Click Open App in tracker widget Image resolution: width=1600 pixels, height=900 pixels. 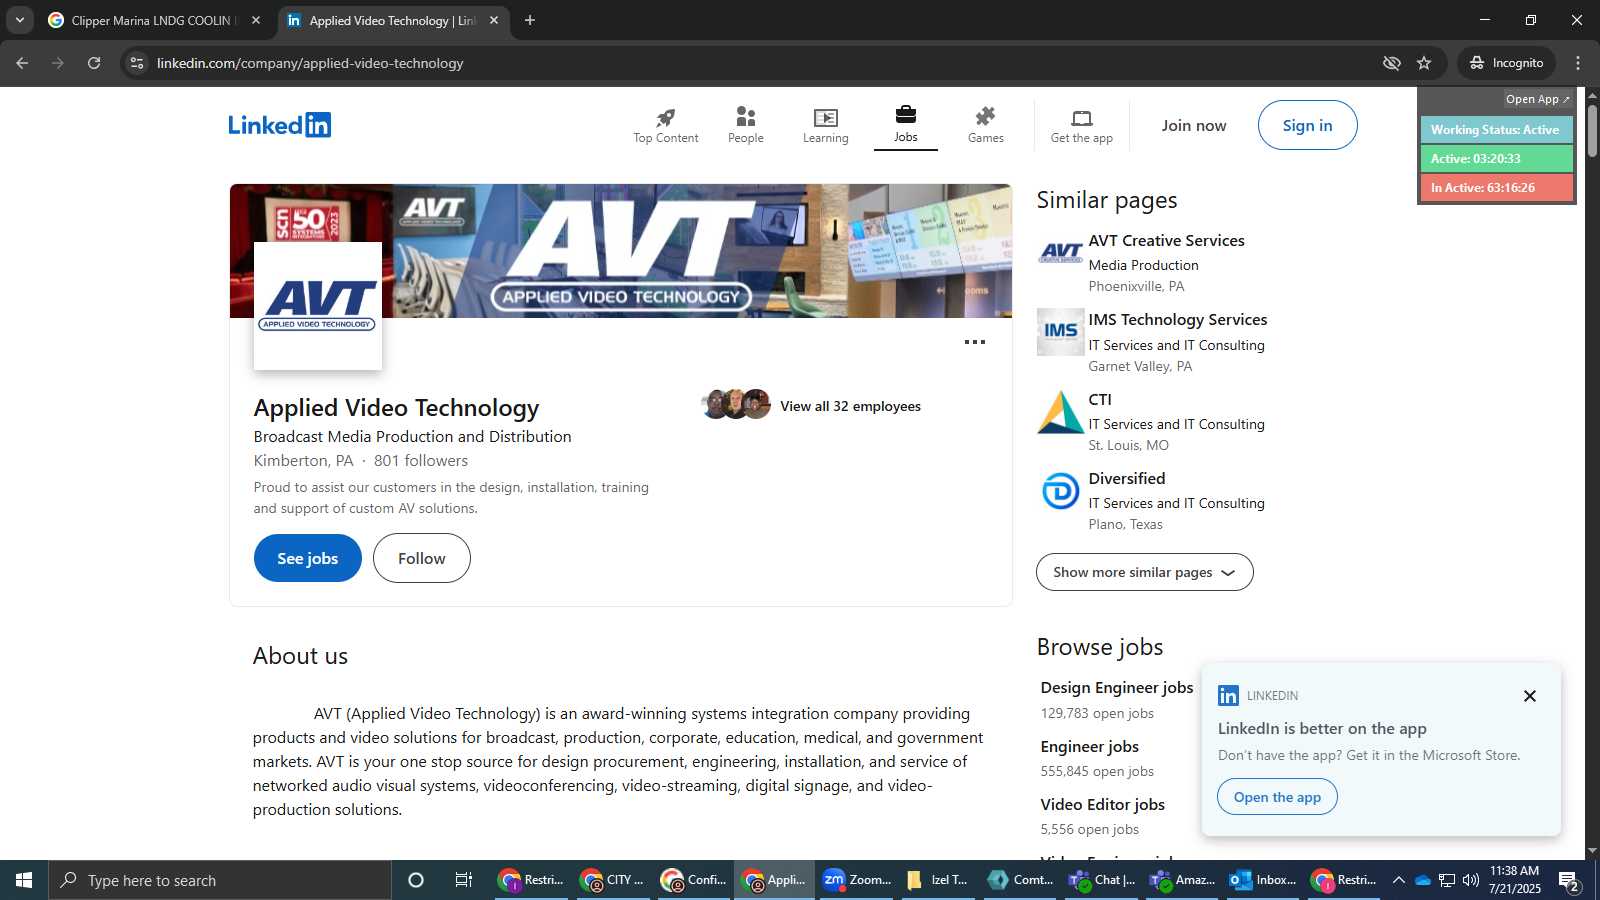point(1537,99)
